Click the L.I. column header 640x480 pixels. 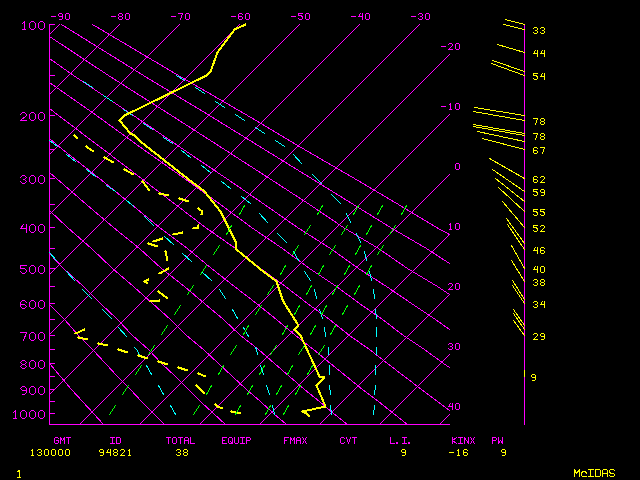pyautogui.click(x=401, y=440)
